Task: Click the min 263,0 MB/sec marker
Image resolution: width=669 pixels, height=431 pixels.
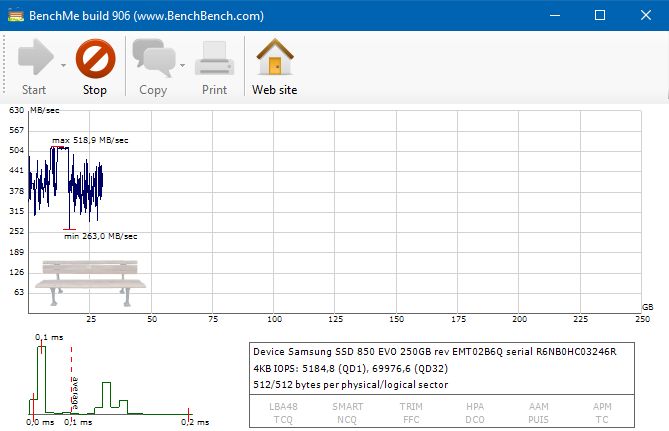Action: (100, 236)
